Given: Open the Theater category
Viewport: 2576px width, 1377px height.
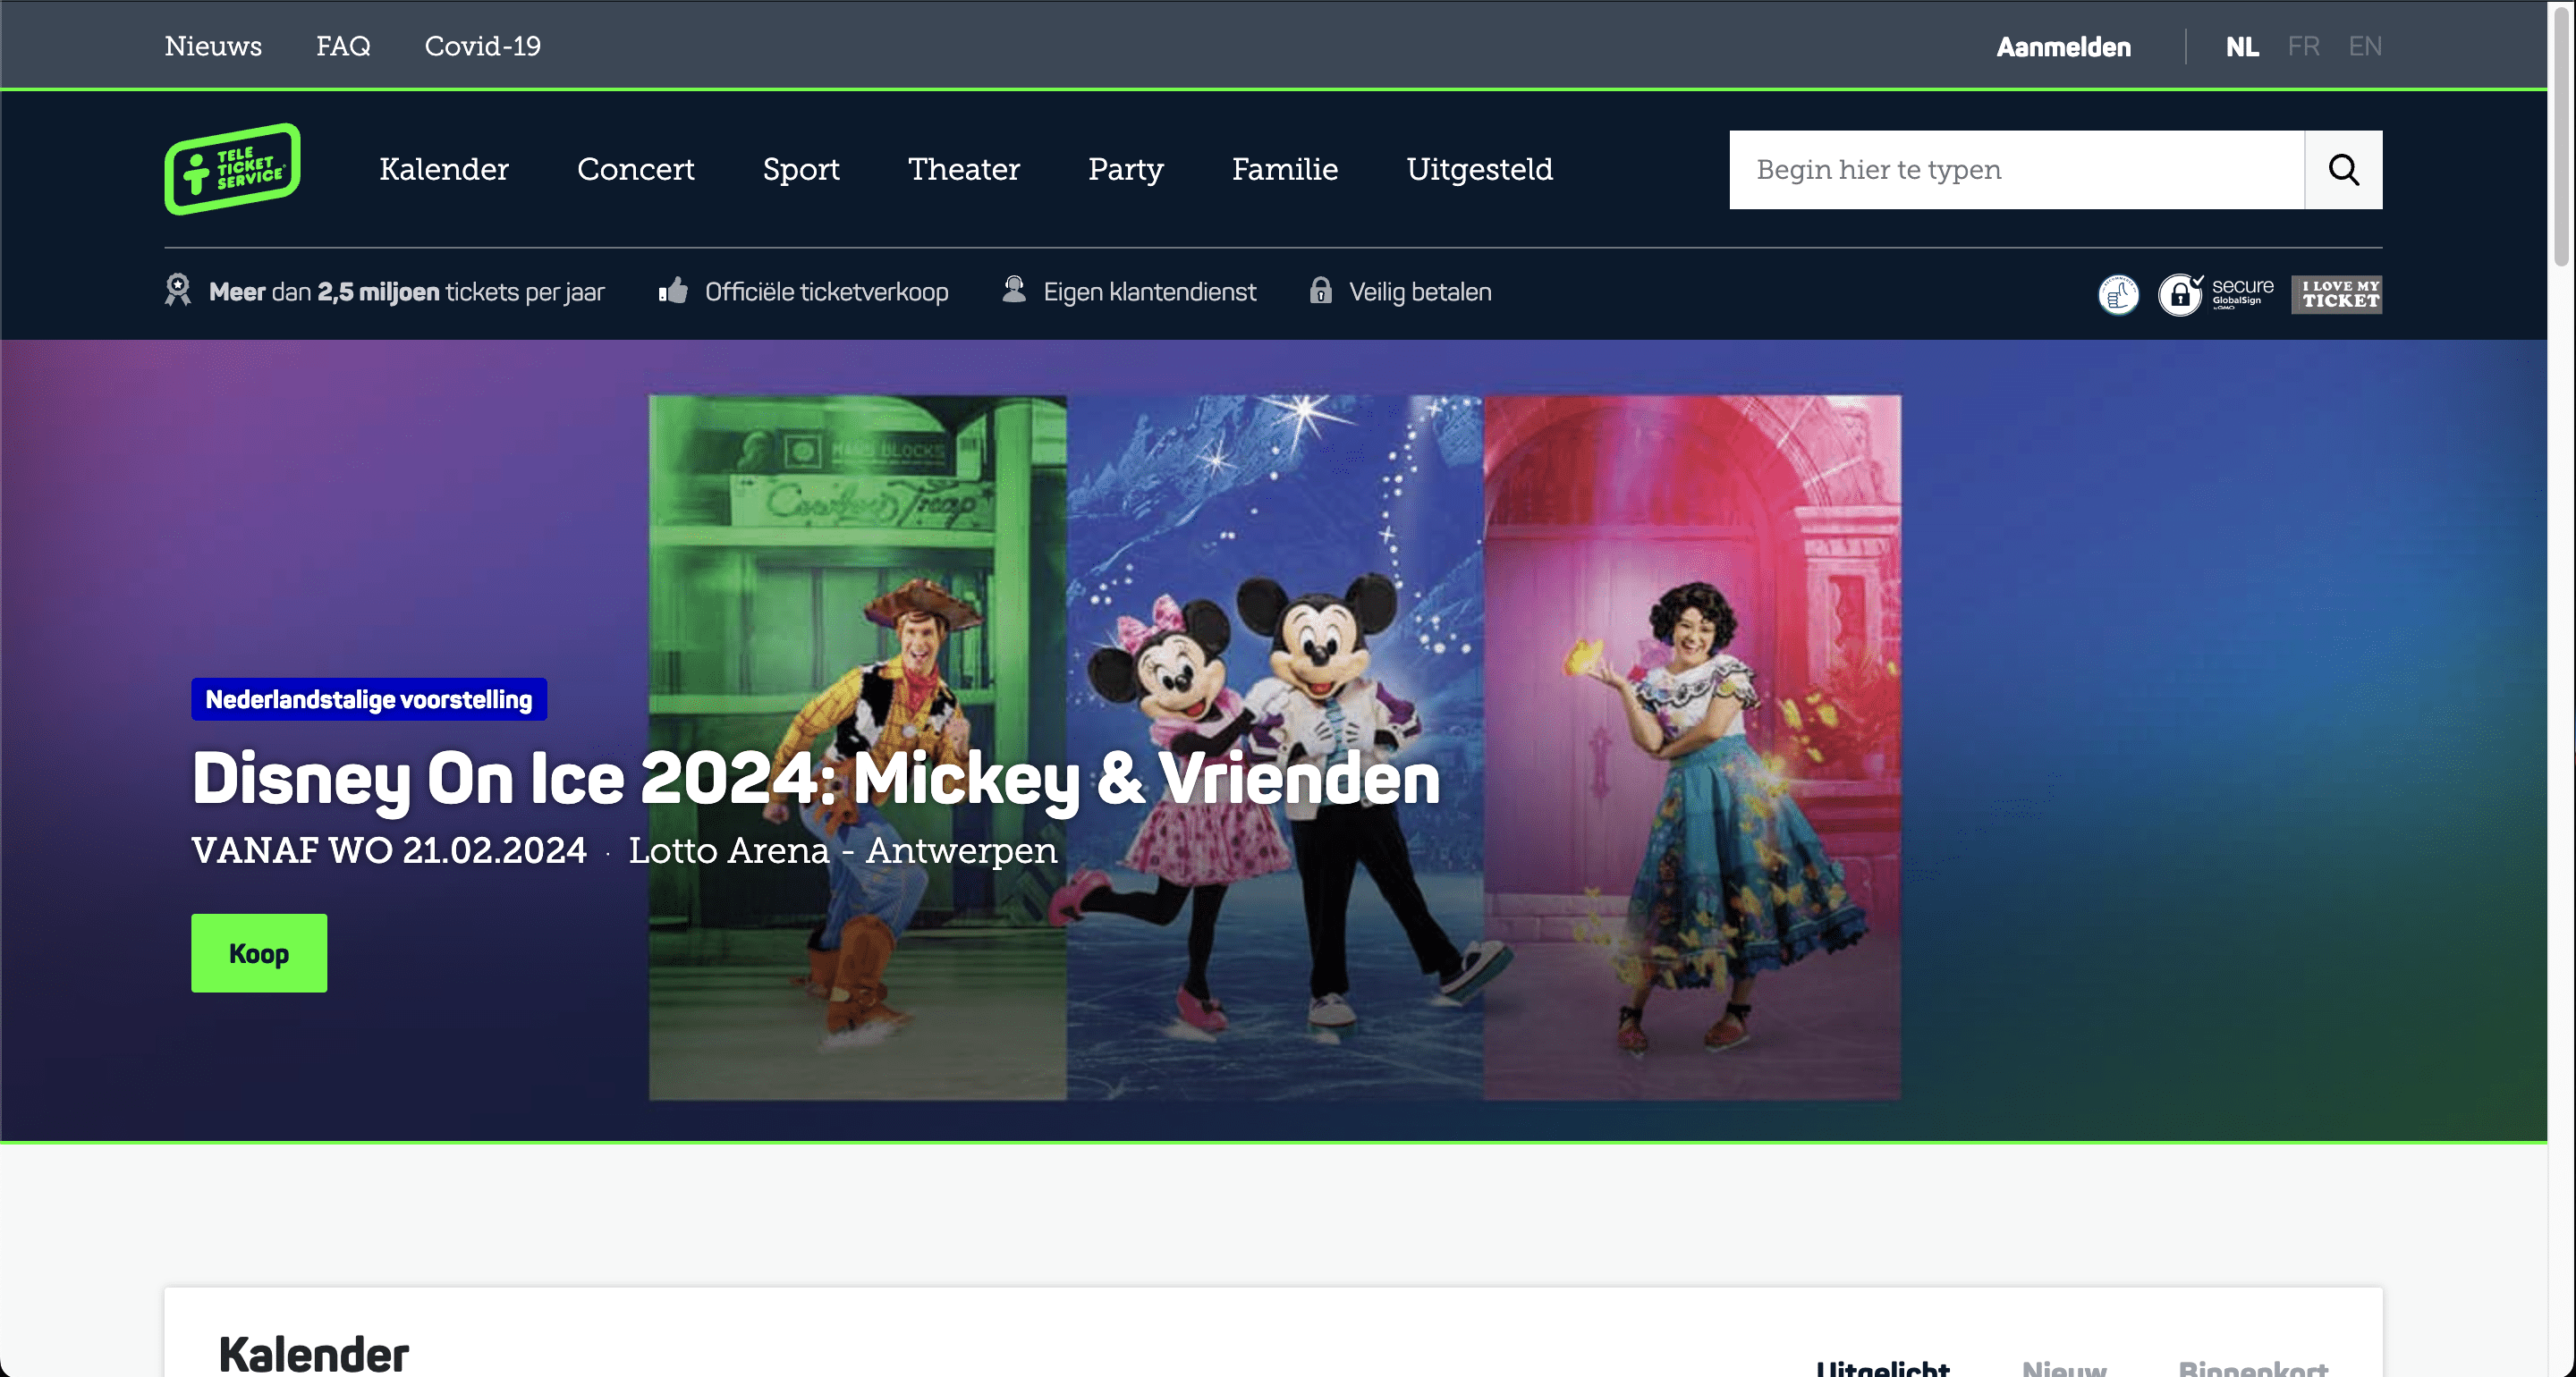Looking at the screenshot, I should [x=964, y=169].
